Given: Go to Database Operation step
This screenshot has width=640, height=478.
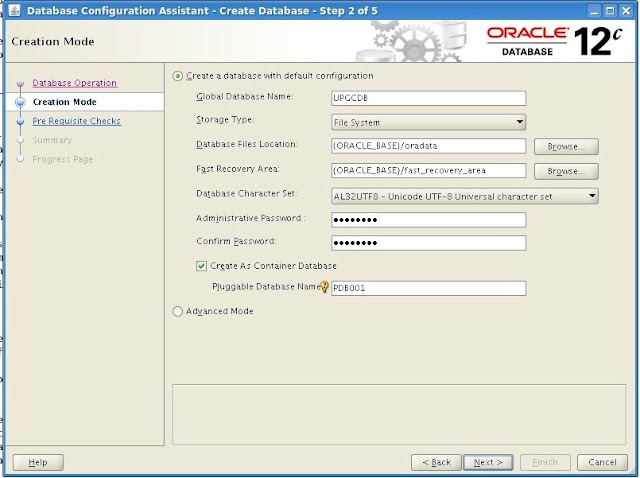Looking at the screenshot, I should (75, 83).
